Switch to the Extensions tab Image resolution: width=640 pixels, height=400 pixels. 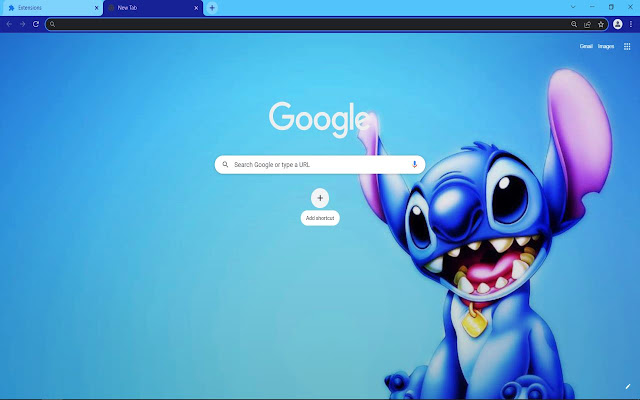(x=51, y=8)
